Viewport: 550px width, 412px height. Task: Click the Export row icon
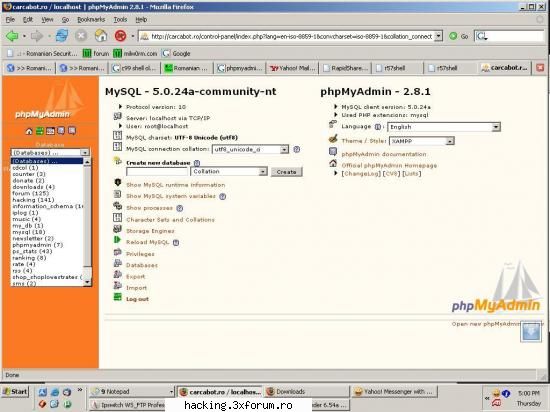[x=118, y=275]
